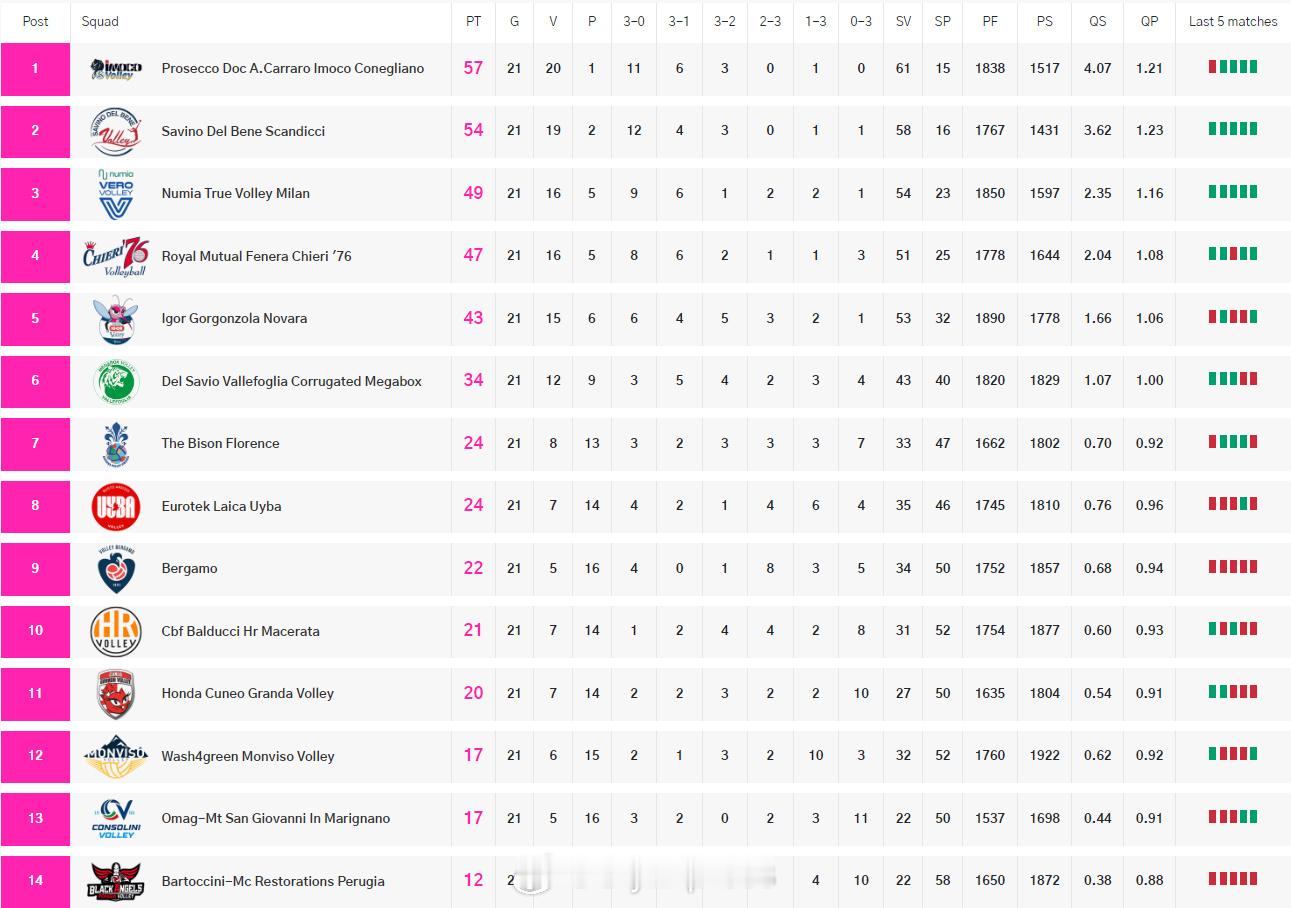Screen dimensions: 1291x908
Task: Select the Honda Cuneo red cat logo
Action: coord(116,693)
